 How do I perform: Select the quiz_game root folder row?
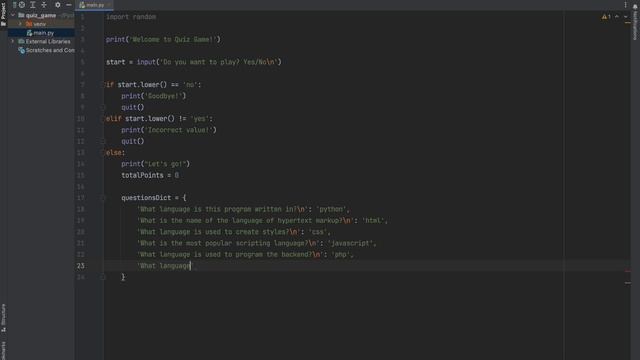(x=41, y=15)
